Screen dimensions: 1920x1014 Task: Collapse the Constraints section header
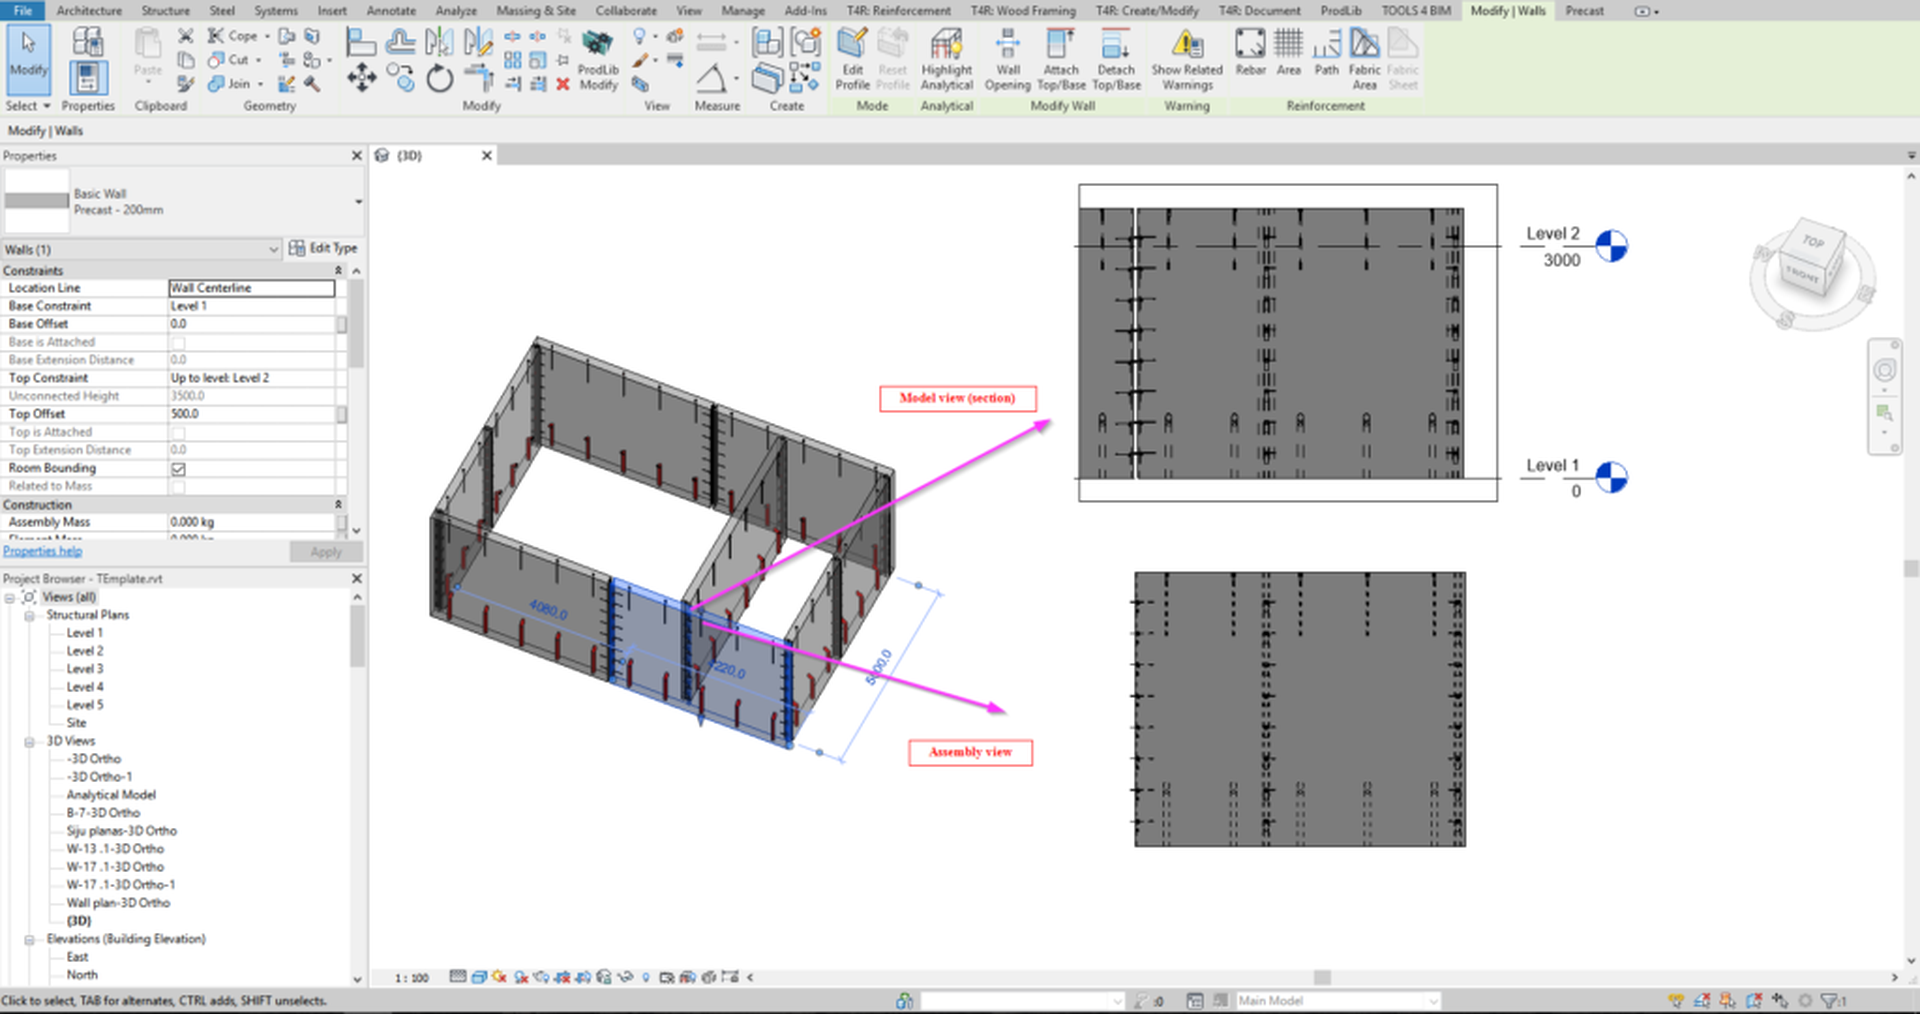(338, 270)
